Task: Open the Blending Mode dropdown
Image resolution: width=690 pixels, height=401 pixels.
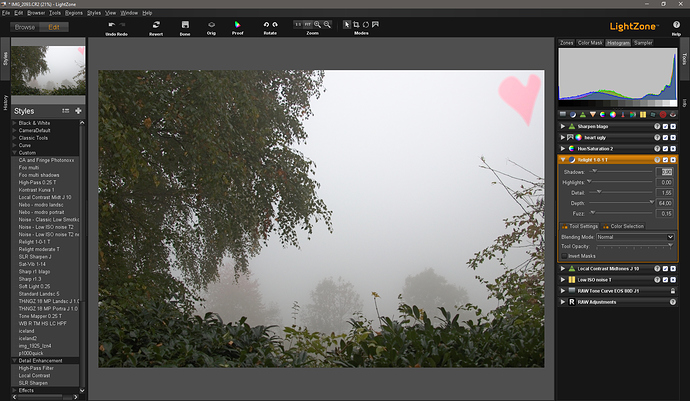Action: [x=635, y=237]
